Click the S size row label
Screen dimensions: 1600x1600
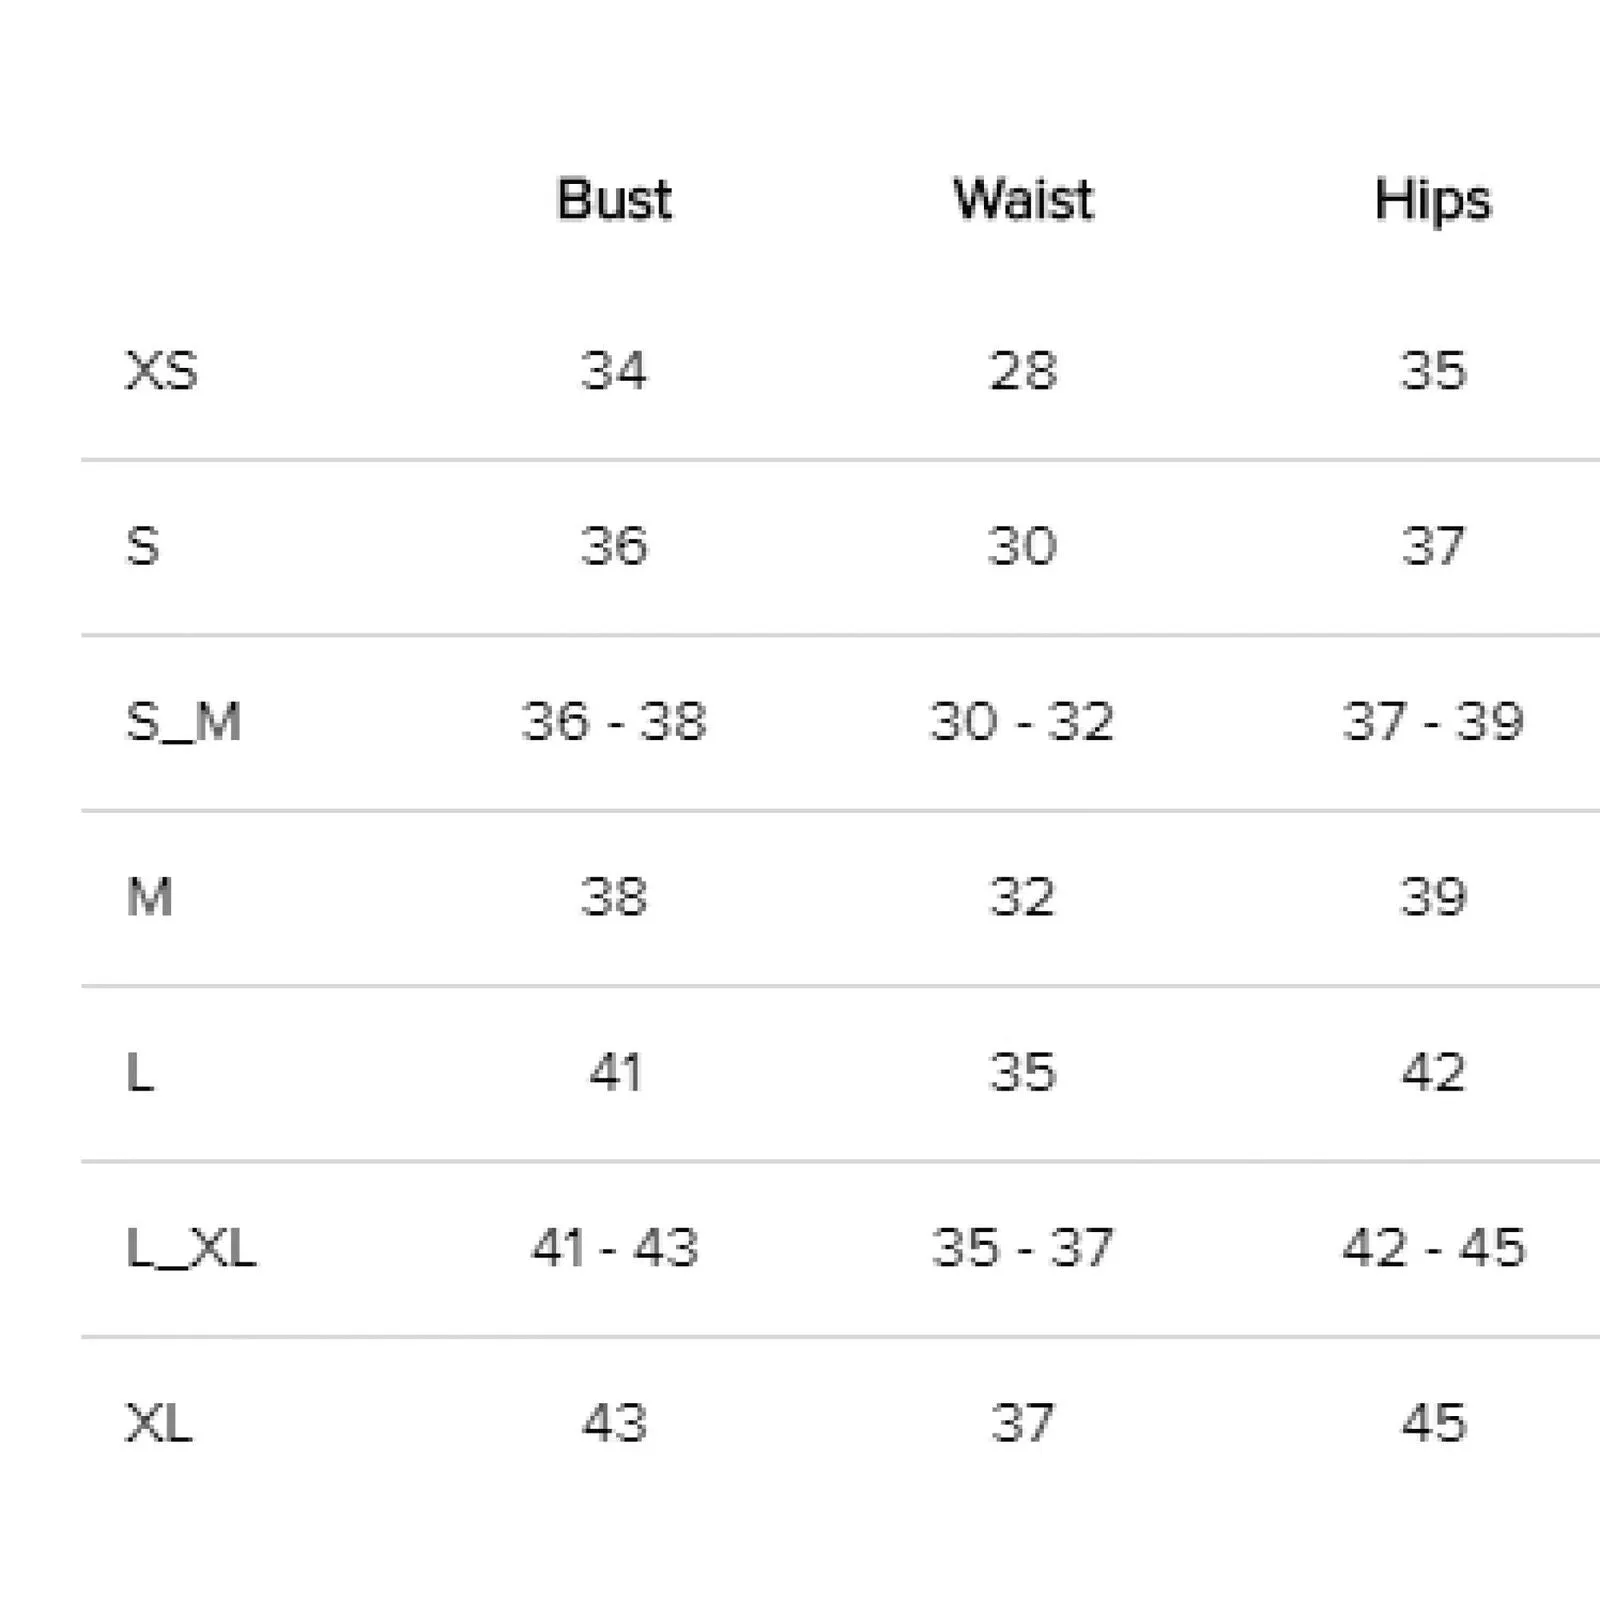(x=142, y=546)
